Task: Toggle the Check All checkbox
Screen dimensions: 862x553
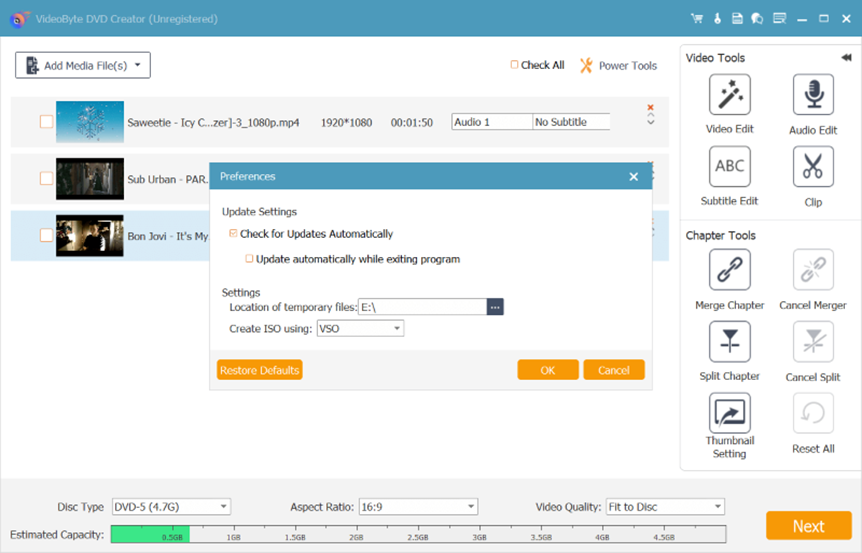Action: (x=514, y=65)
